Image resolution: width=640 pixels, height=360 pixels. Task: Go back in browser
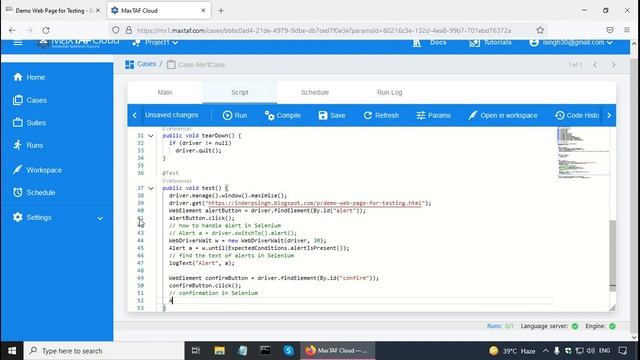12,30
